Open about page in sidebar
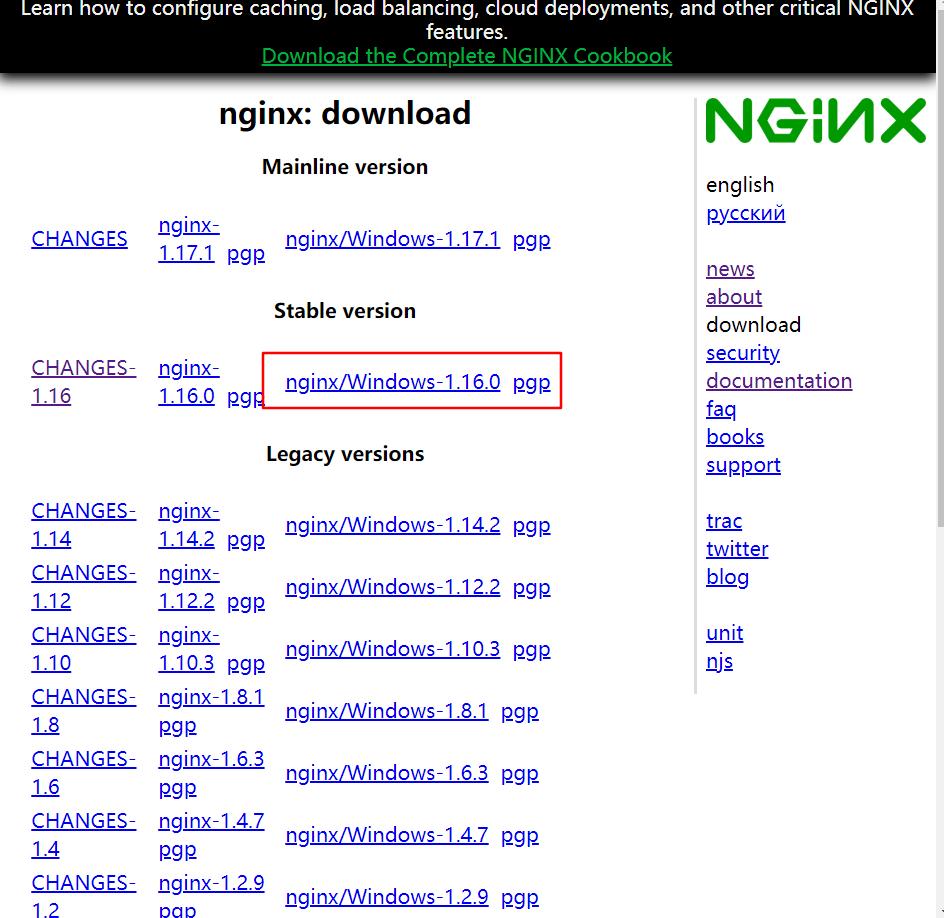 (734, 297)
